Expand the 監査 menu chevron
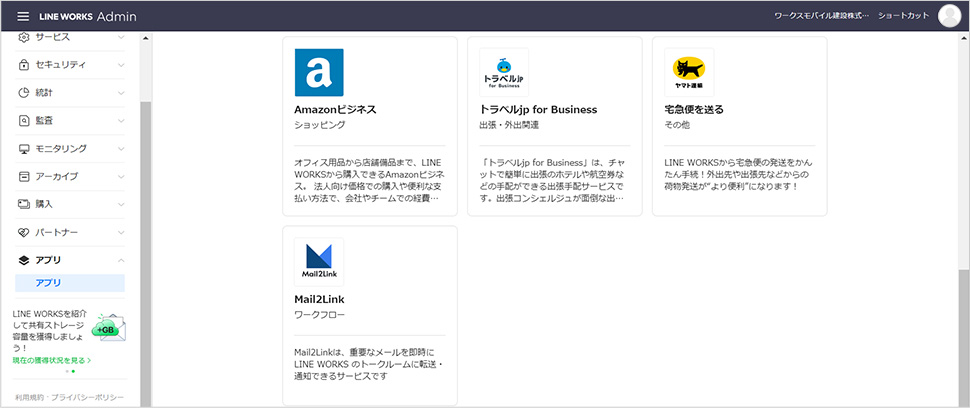 [x=121, y=121]
